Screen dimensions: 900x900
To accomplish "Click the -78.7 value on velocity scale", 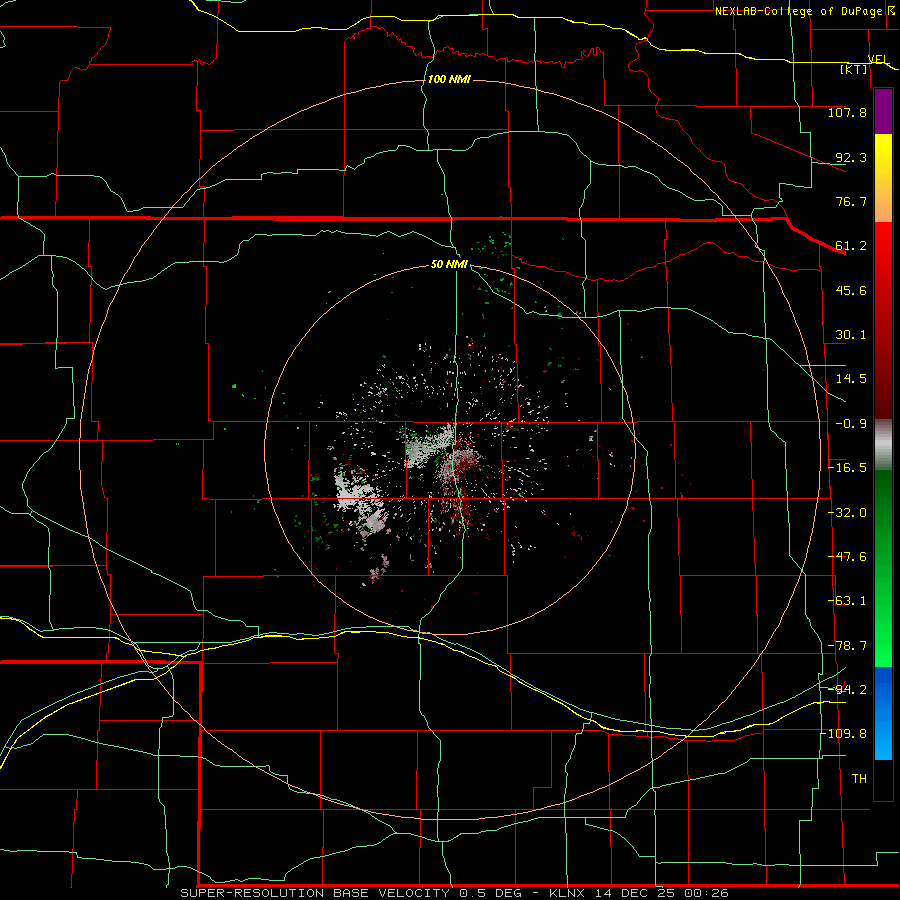I will pos(847,646).
